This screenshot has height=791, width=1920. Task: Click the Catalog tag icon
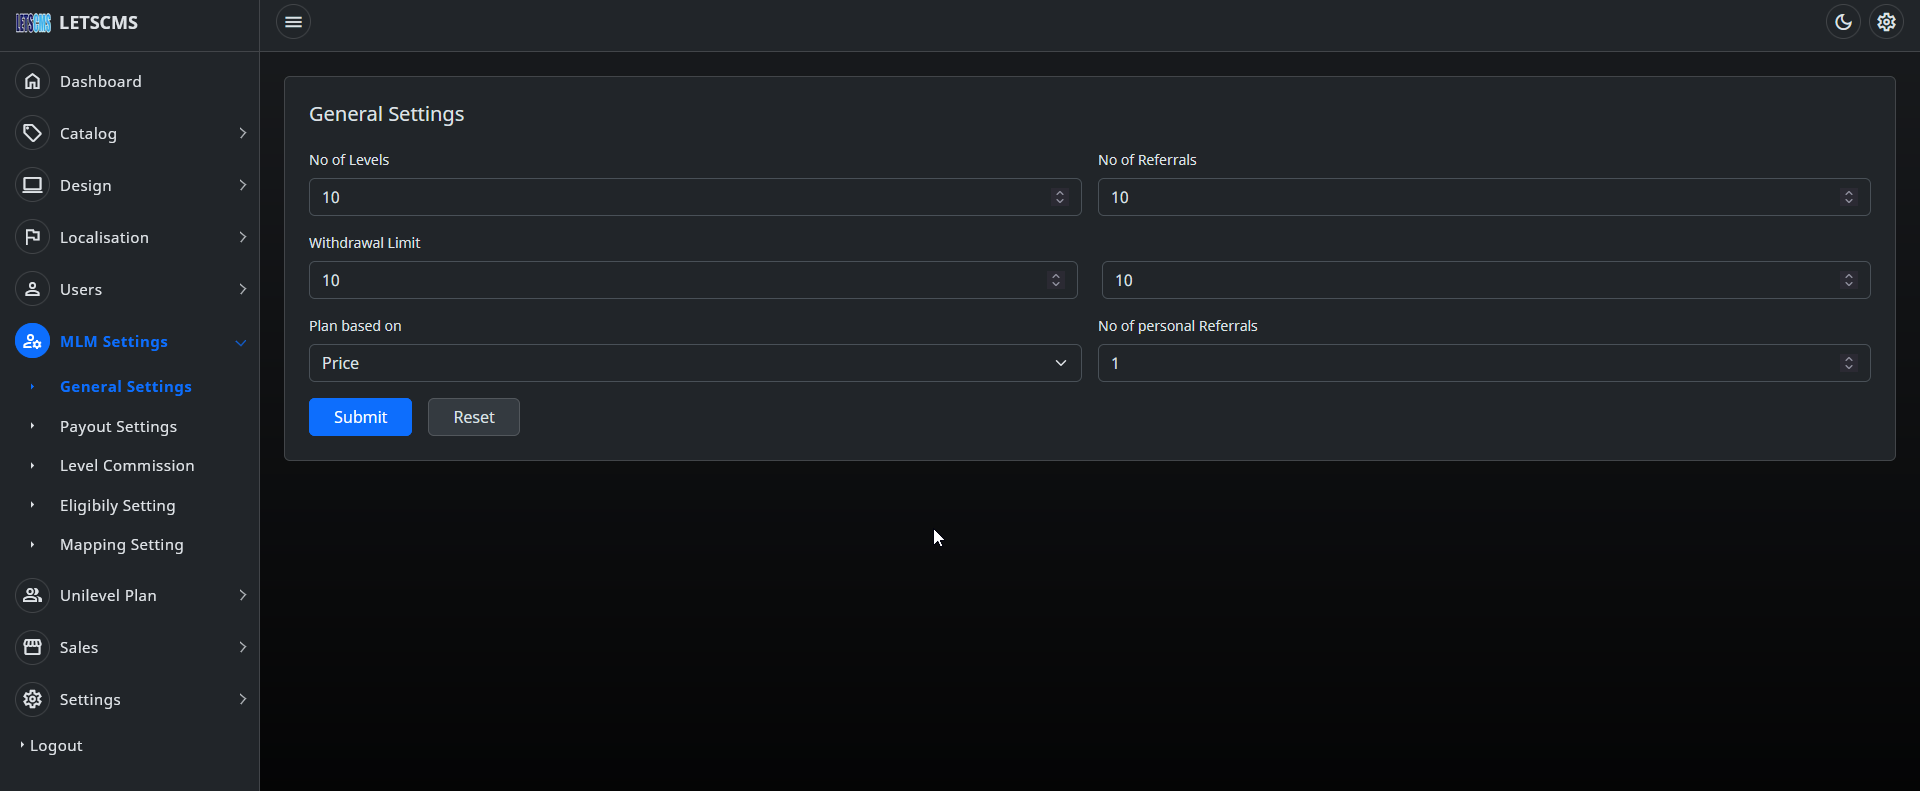[32, 133]
